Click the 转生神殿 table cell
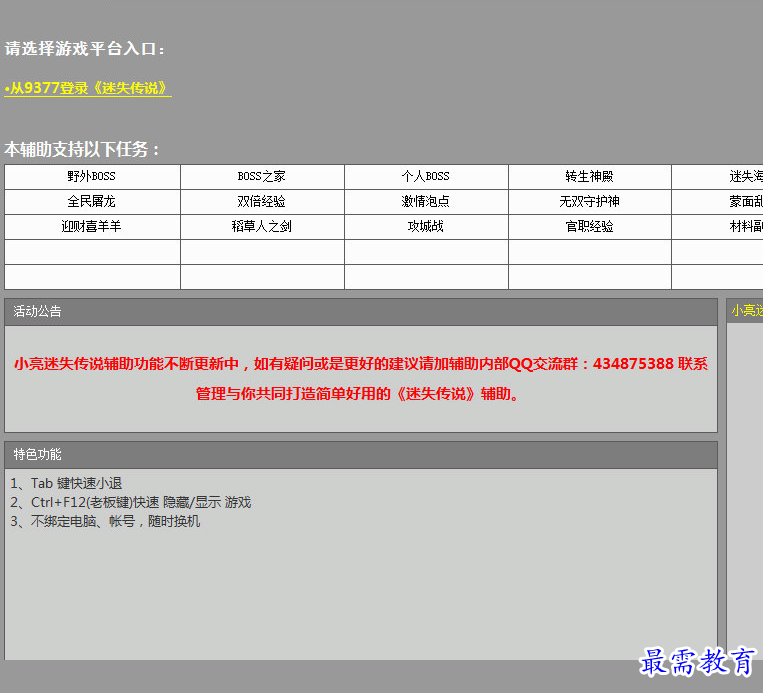Viewport: 763px width, 693px height. pyautogui.click(x=590, y=177)
